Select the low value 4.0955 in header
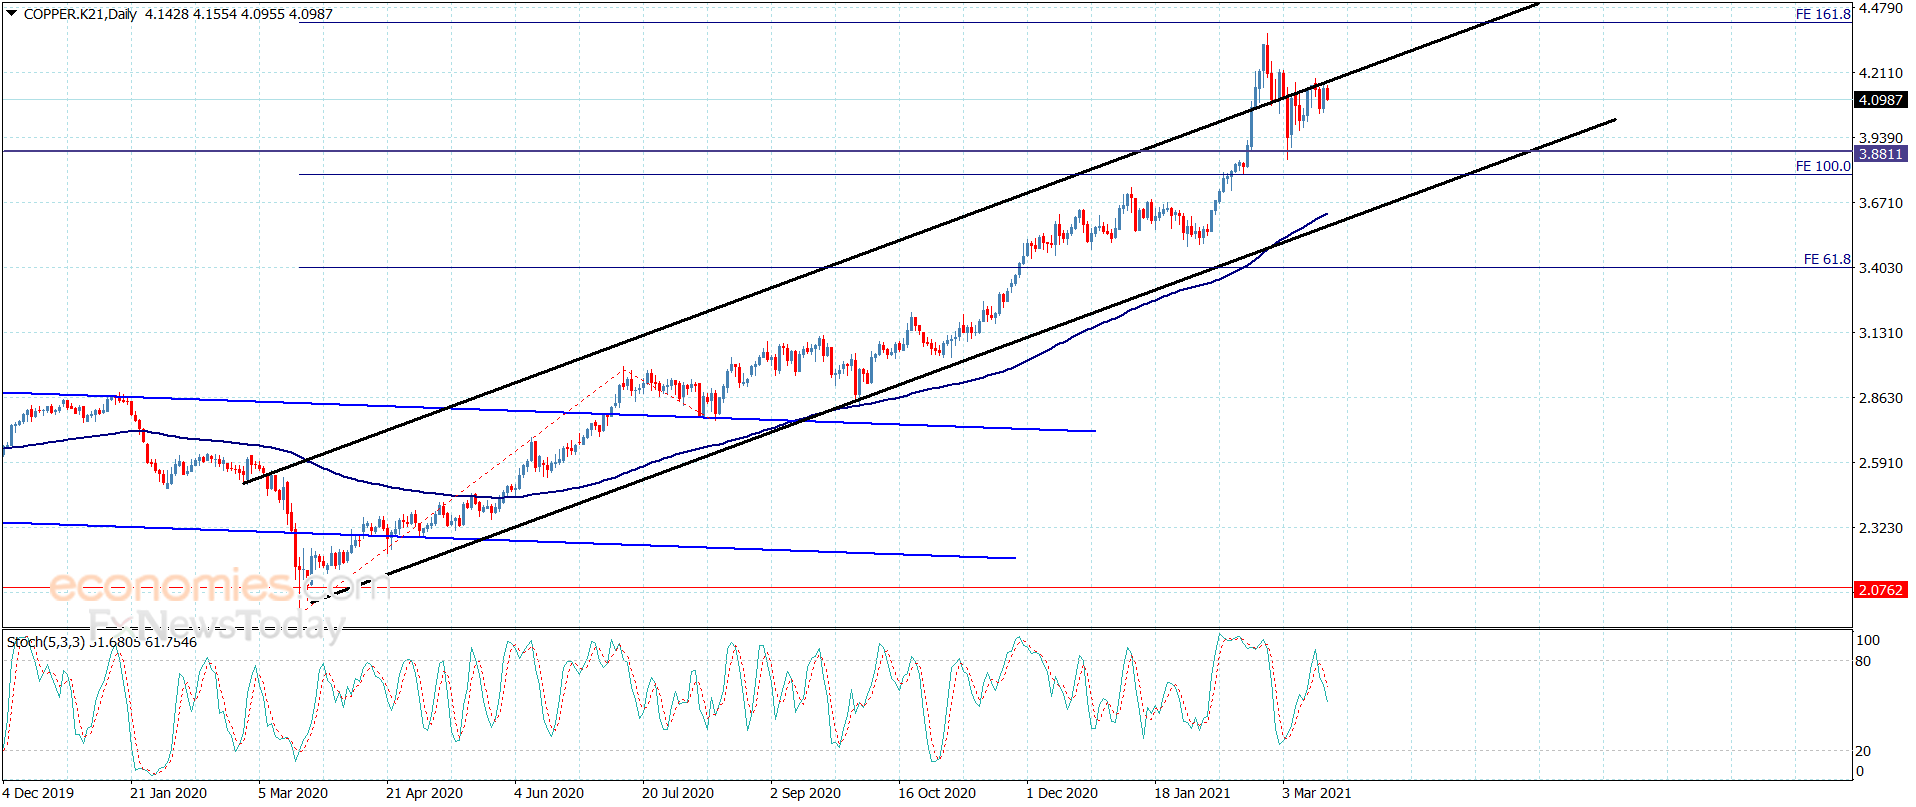This screenshot has width=1916, height=807. [263, 14]
